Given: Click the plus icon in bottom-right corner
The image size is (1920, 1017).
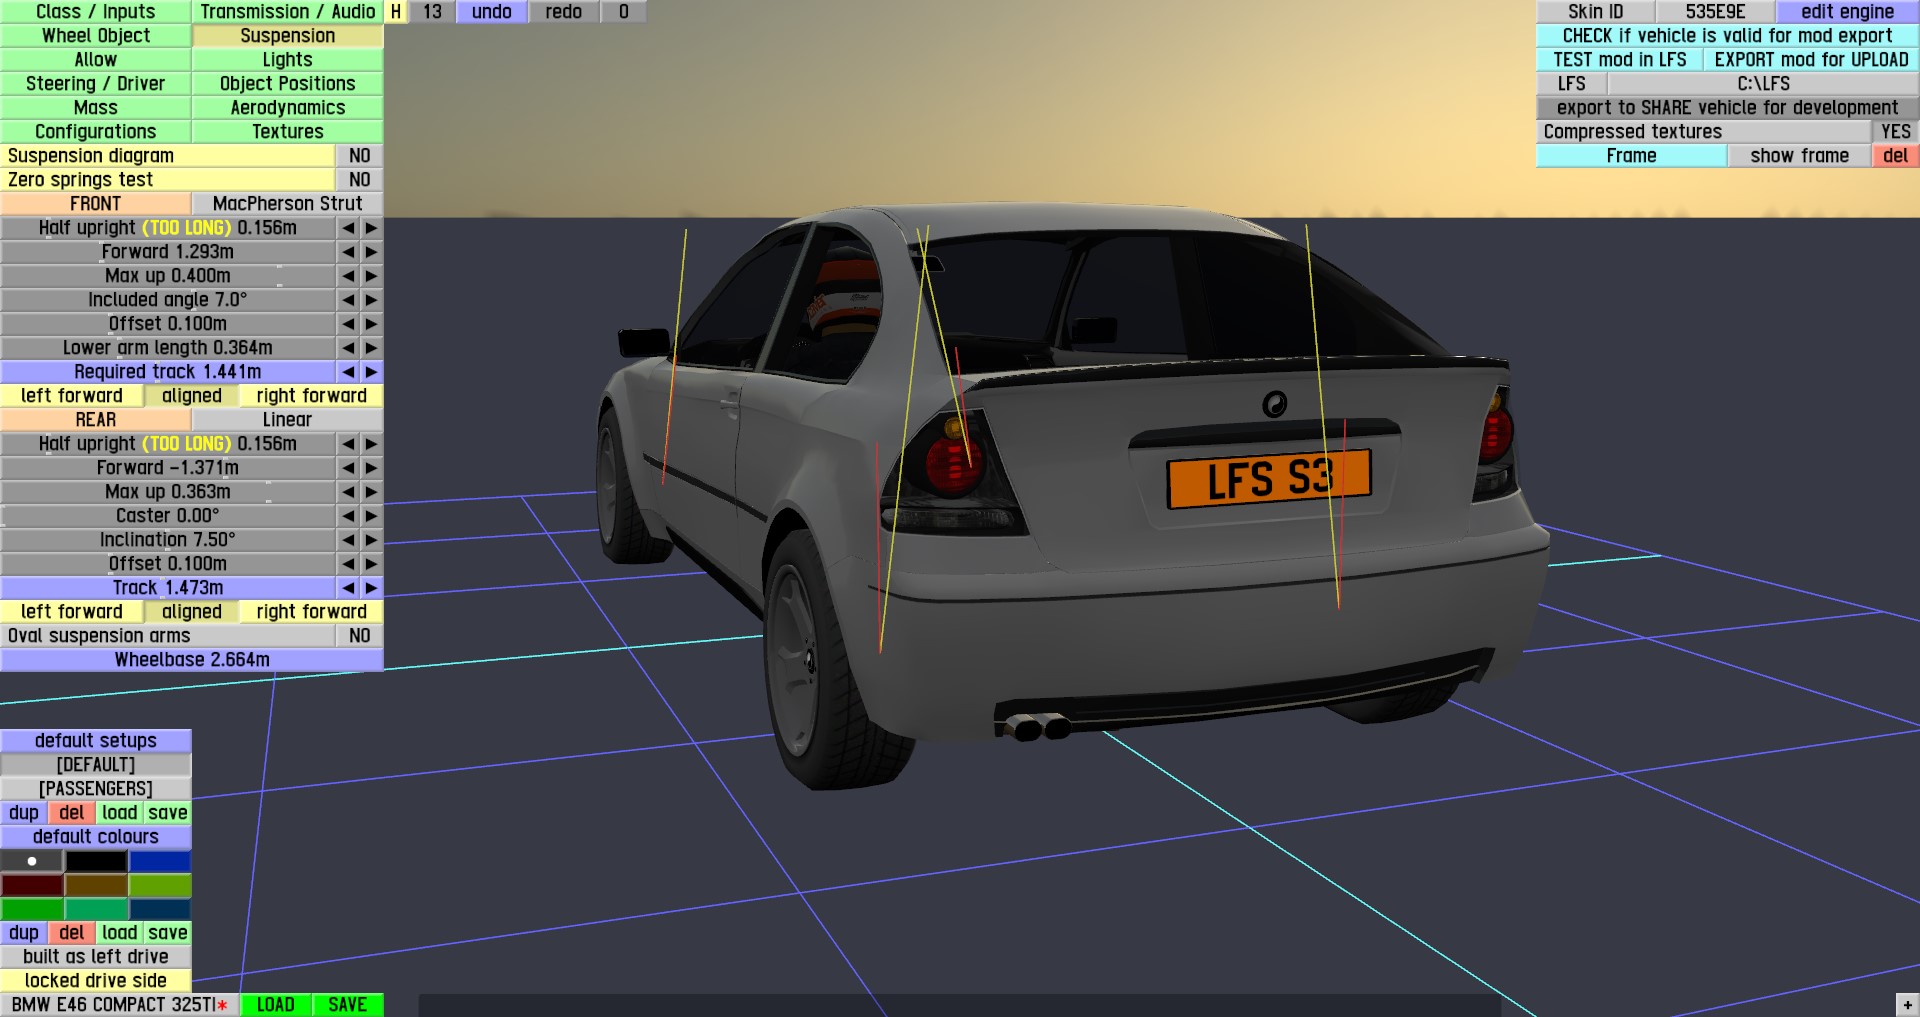Looking at the screenshot, I should click(1907, 1004).
